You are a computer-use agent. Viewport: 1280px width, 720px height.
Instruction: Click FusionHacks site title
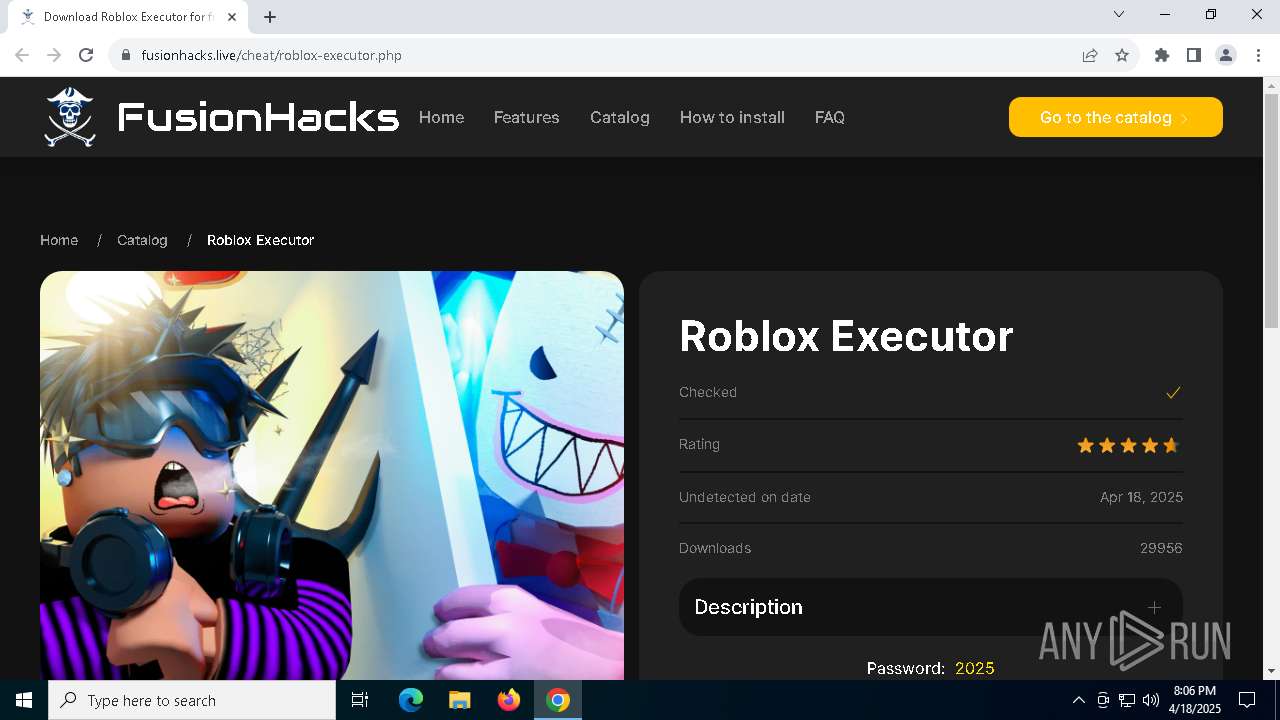pyautogui.click(x=258, y=117)
